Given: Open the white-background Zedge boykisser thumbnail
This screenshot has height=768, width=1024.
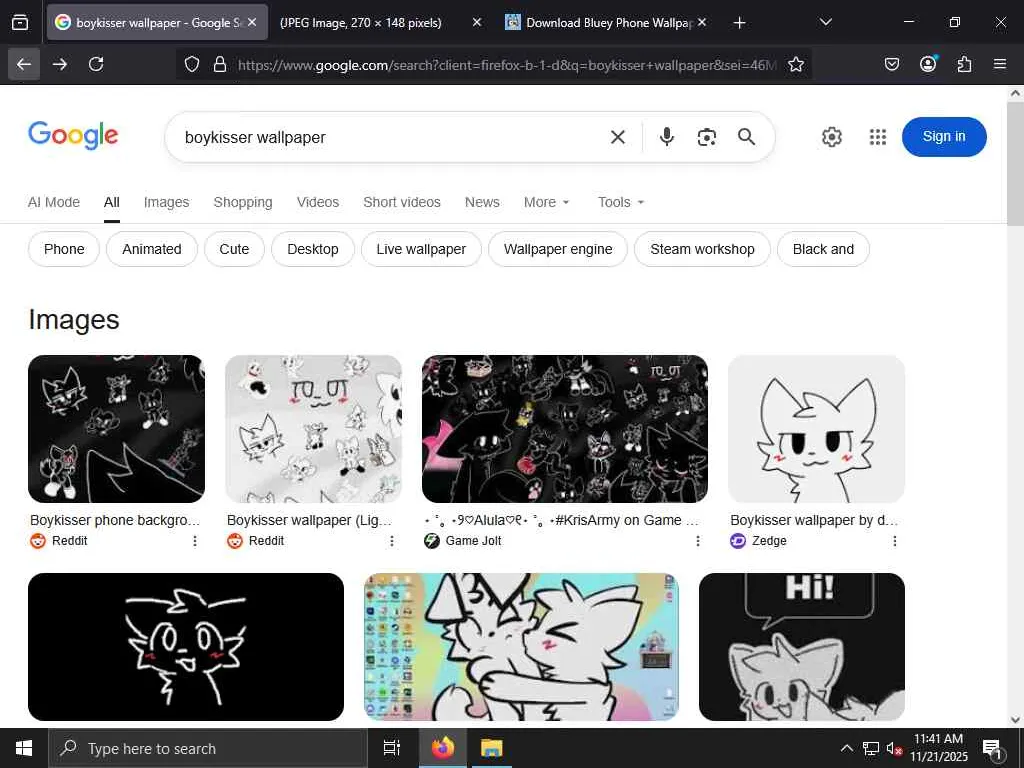Looking at the screenshot, I should [816, 429].
